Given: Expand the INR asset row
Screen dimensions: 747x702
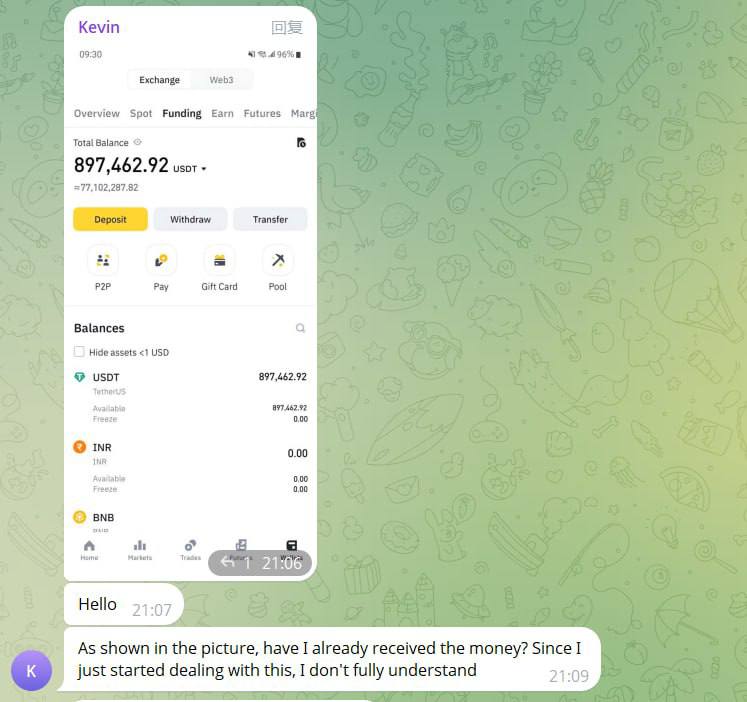Looking at the screenshot, I should coord(190,467).
